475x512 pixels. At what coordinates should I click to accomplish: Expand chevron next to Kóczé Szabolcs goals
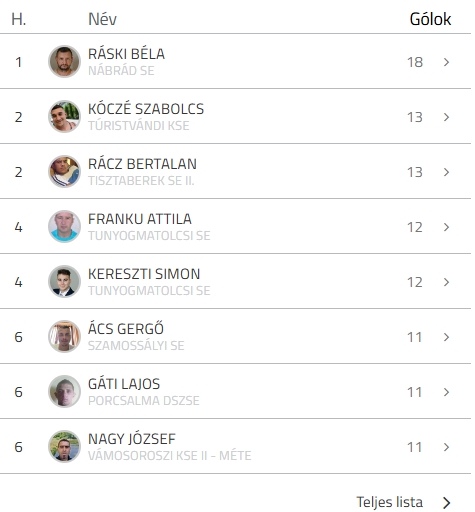[x=447, y=117]
